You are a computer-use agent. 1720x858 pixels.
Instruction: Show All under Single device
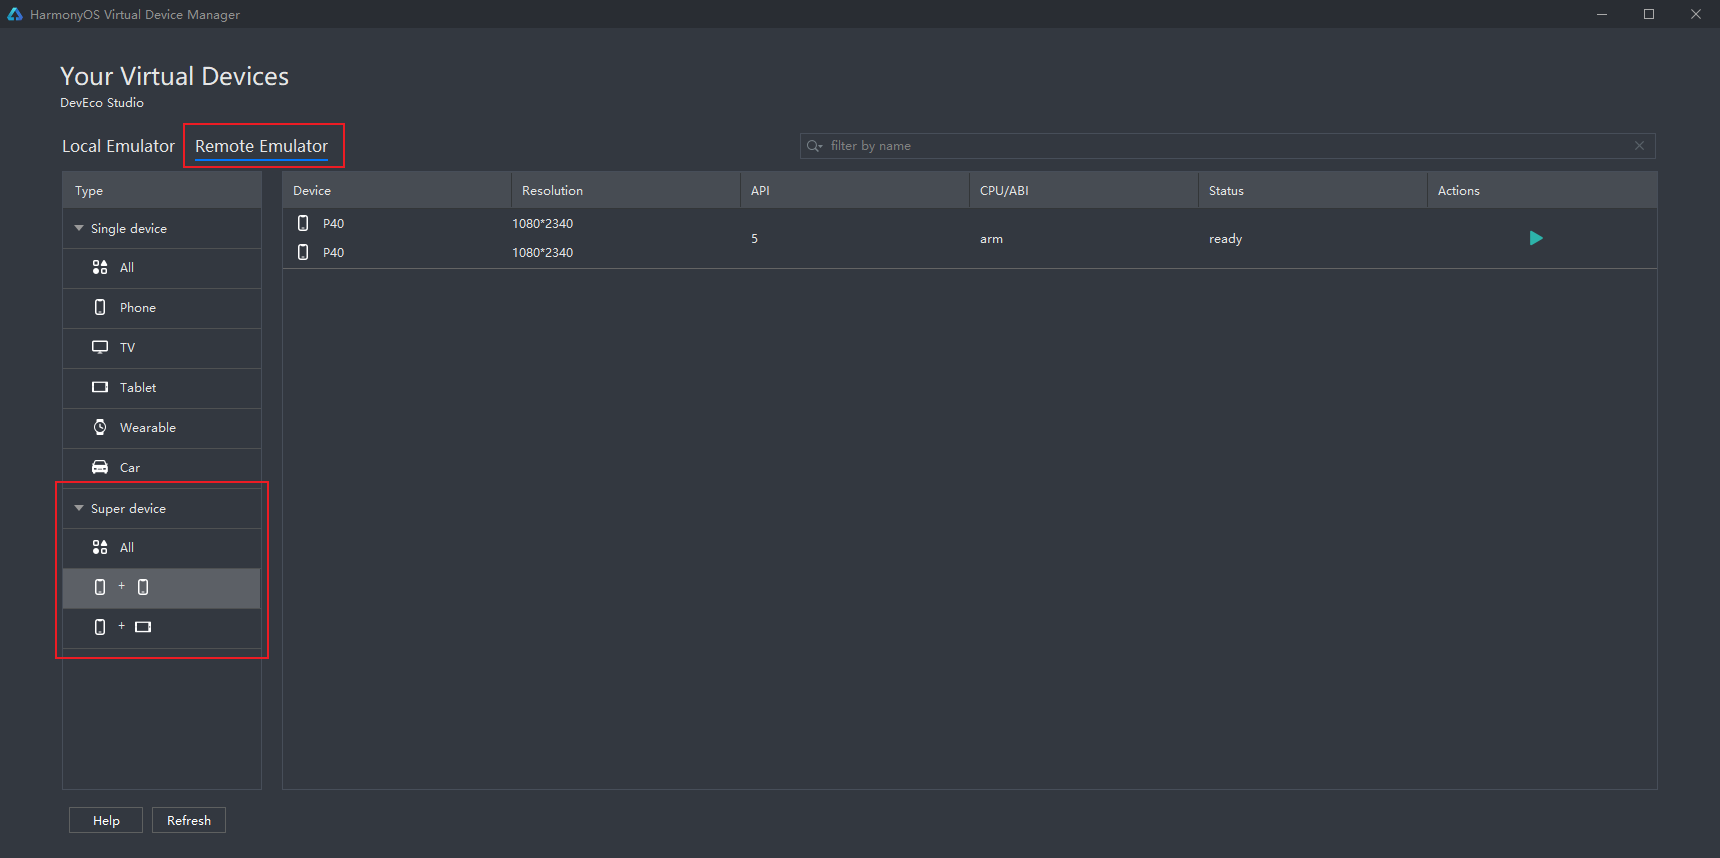[x=126, y=268]
